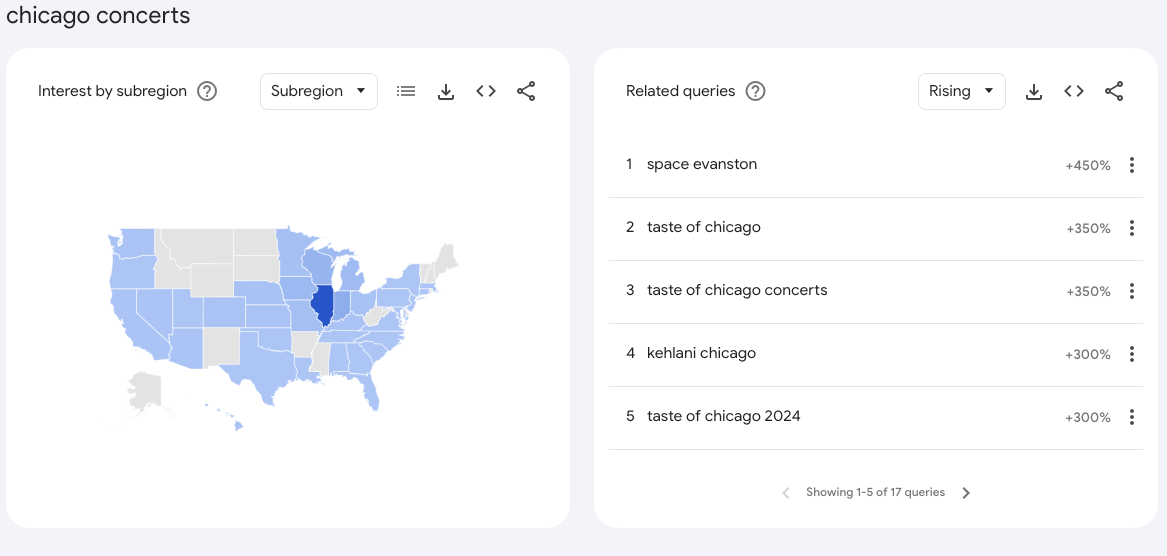The width and height of the screenshot is (1167, 556).
Task: Select Illinois on the map
Action: pos(322,305)
